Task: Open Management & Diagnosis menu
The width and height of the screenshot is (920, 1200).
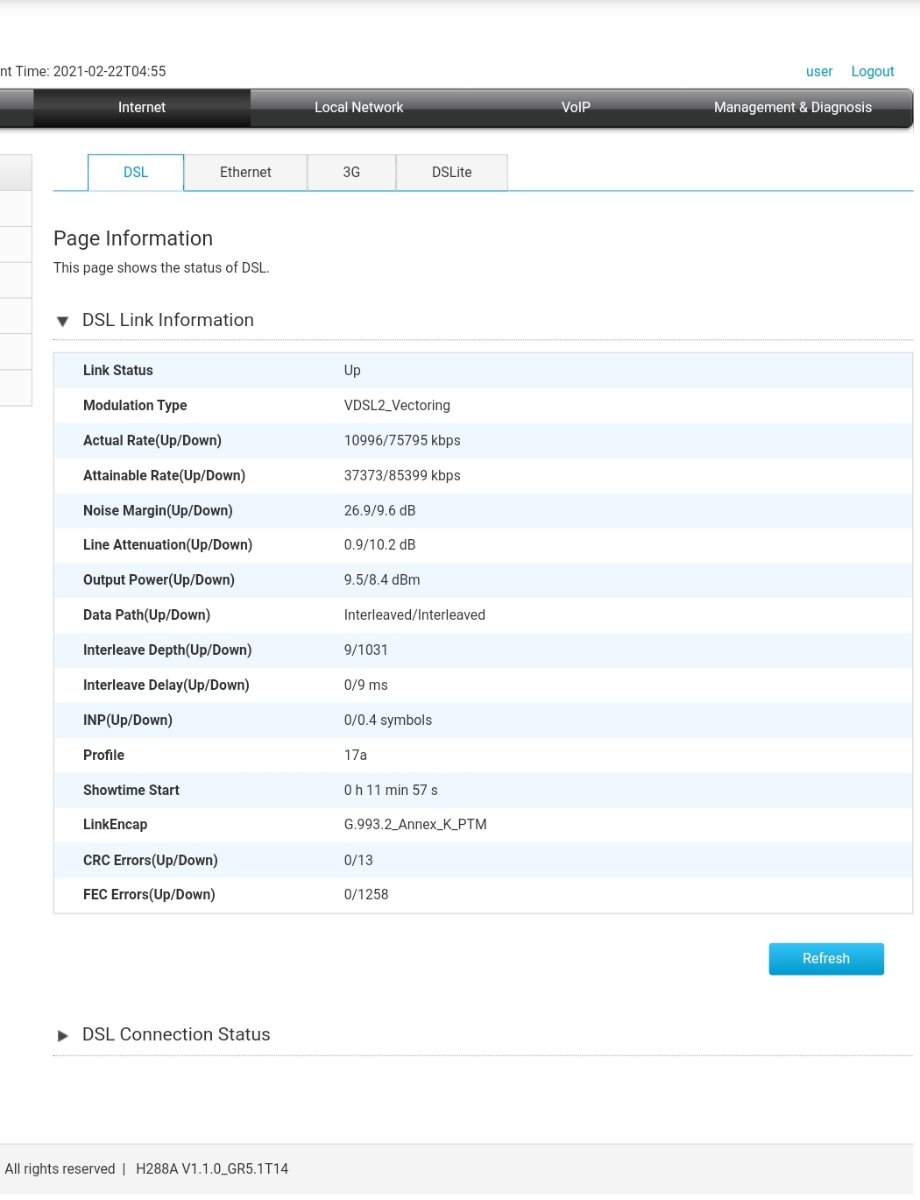Action: [793, 108]
